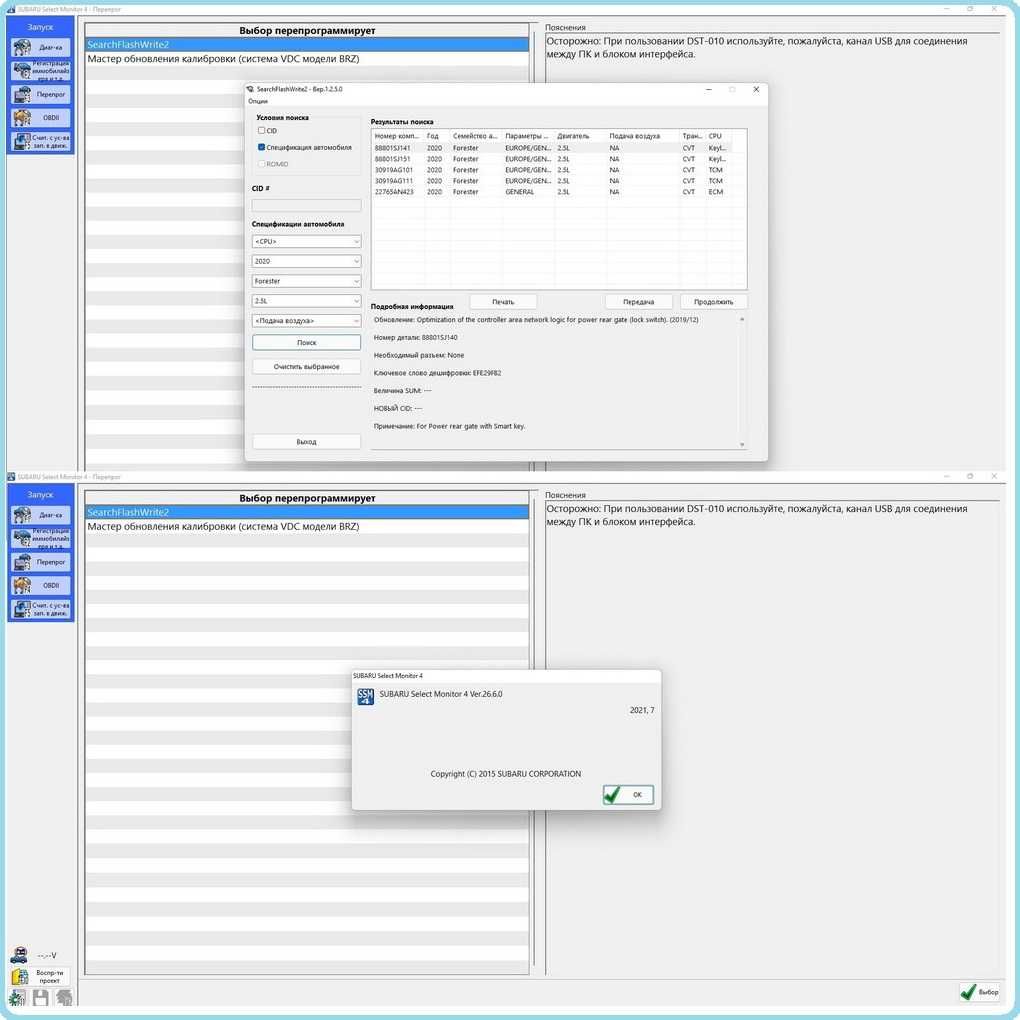Click the vehicle voltage icon beside --.--V

click(19, 955)
